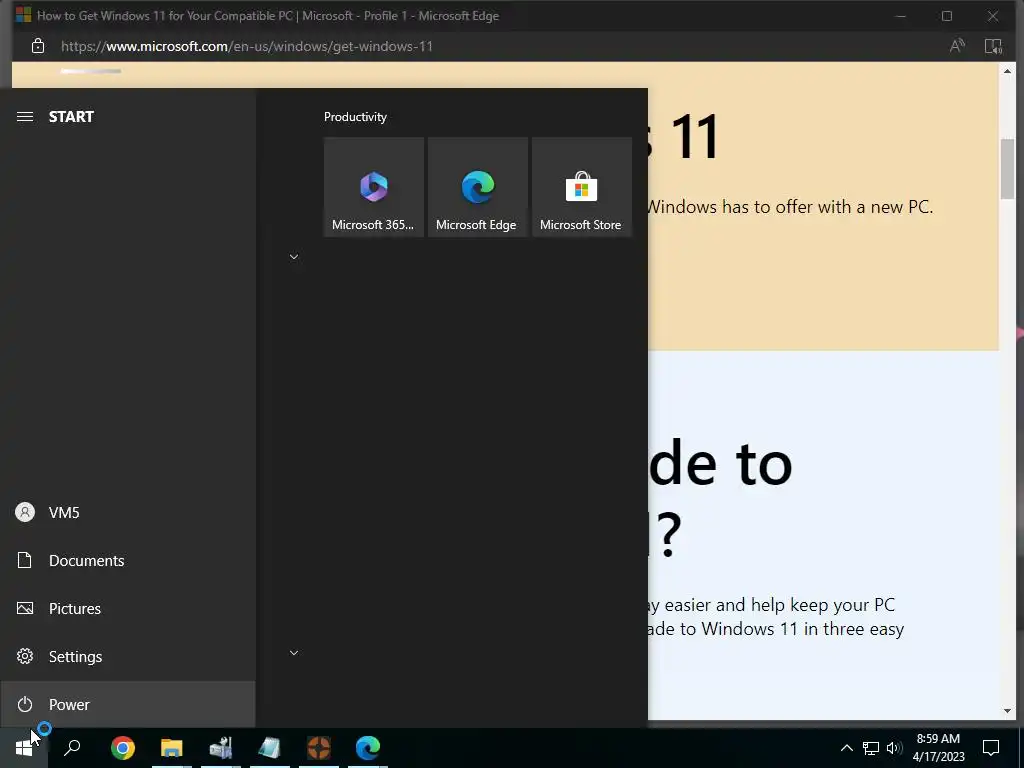Open File Explorer from taskbar
The width and height of the screenshot is (1024, 768).
(x=172, y=748)
